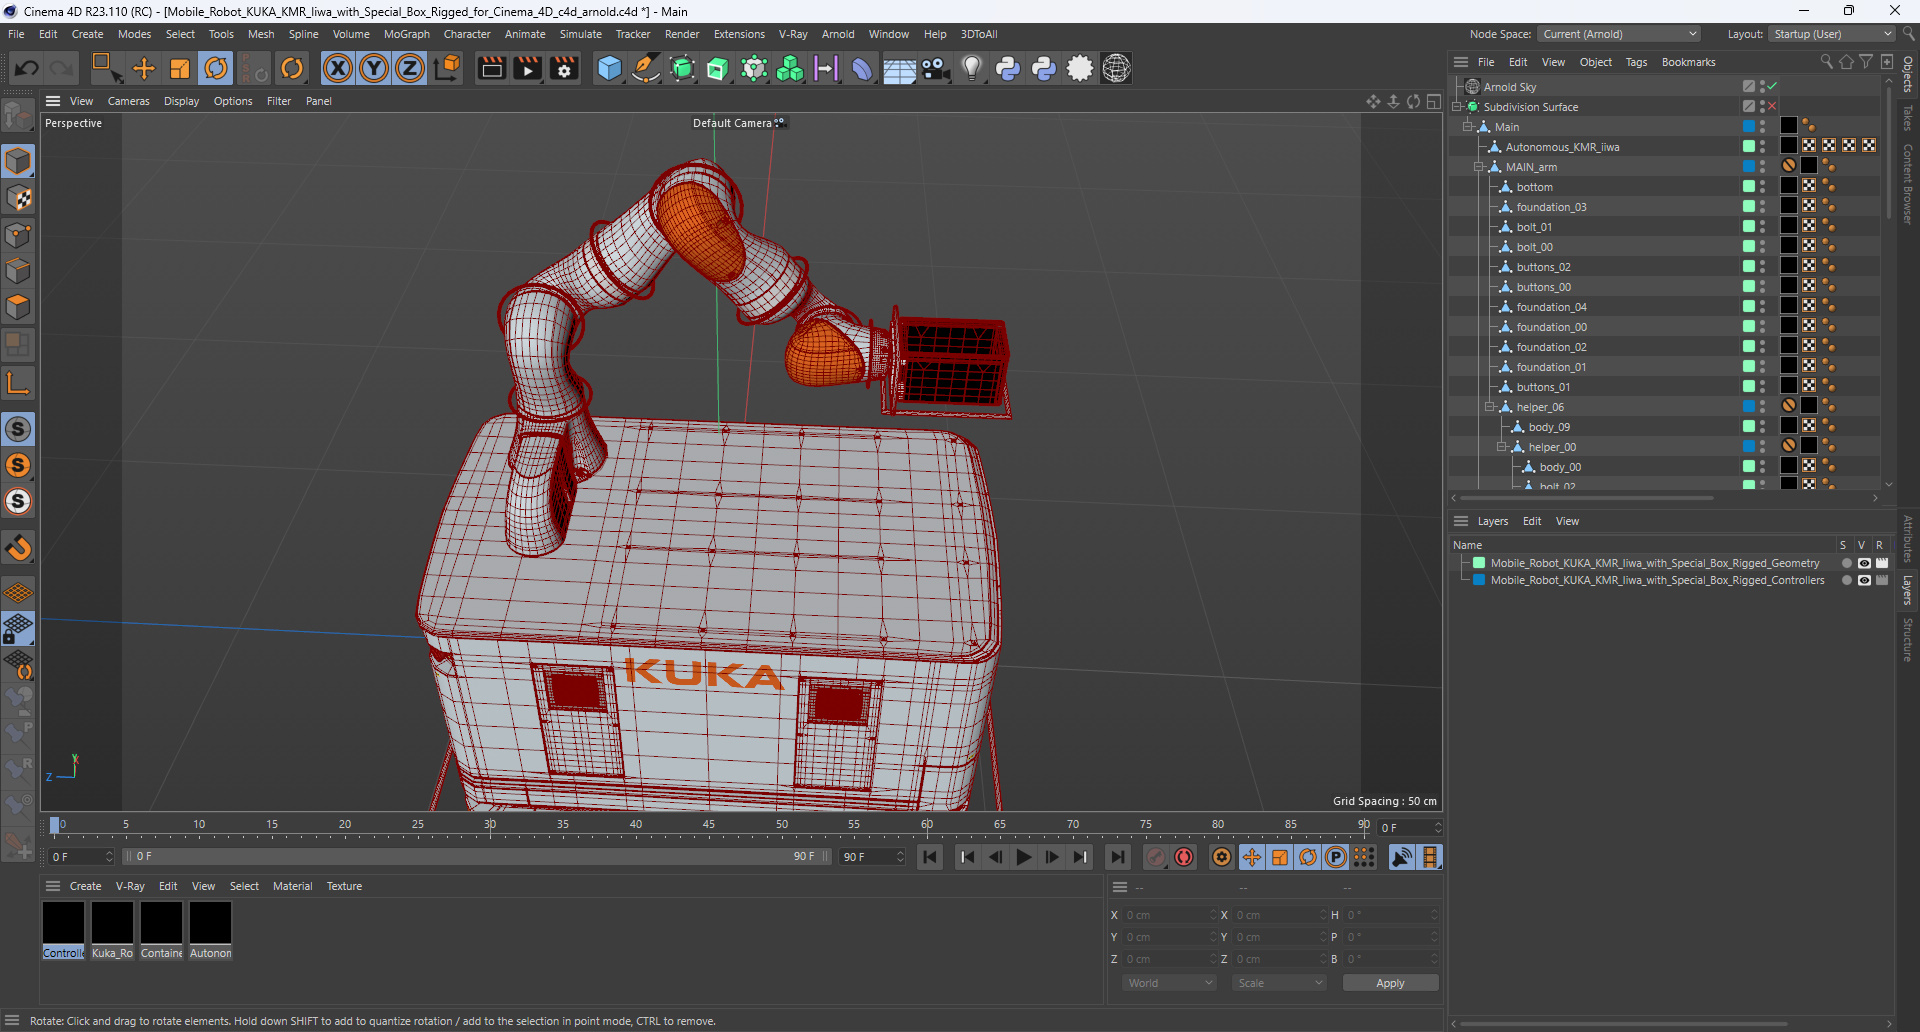Open Create menu in Material Manager

click(x=85, y=886)
